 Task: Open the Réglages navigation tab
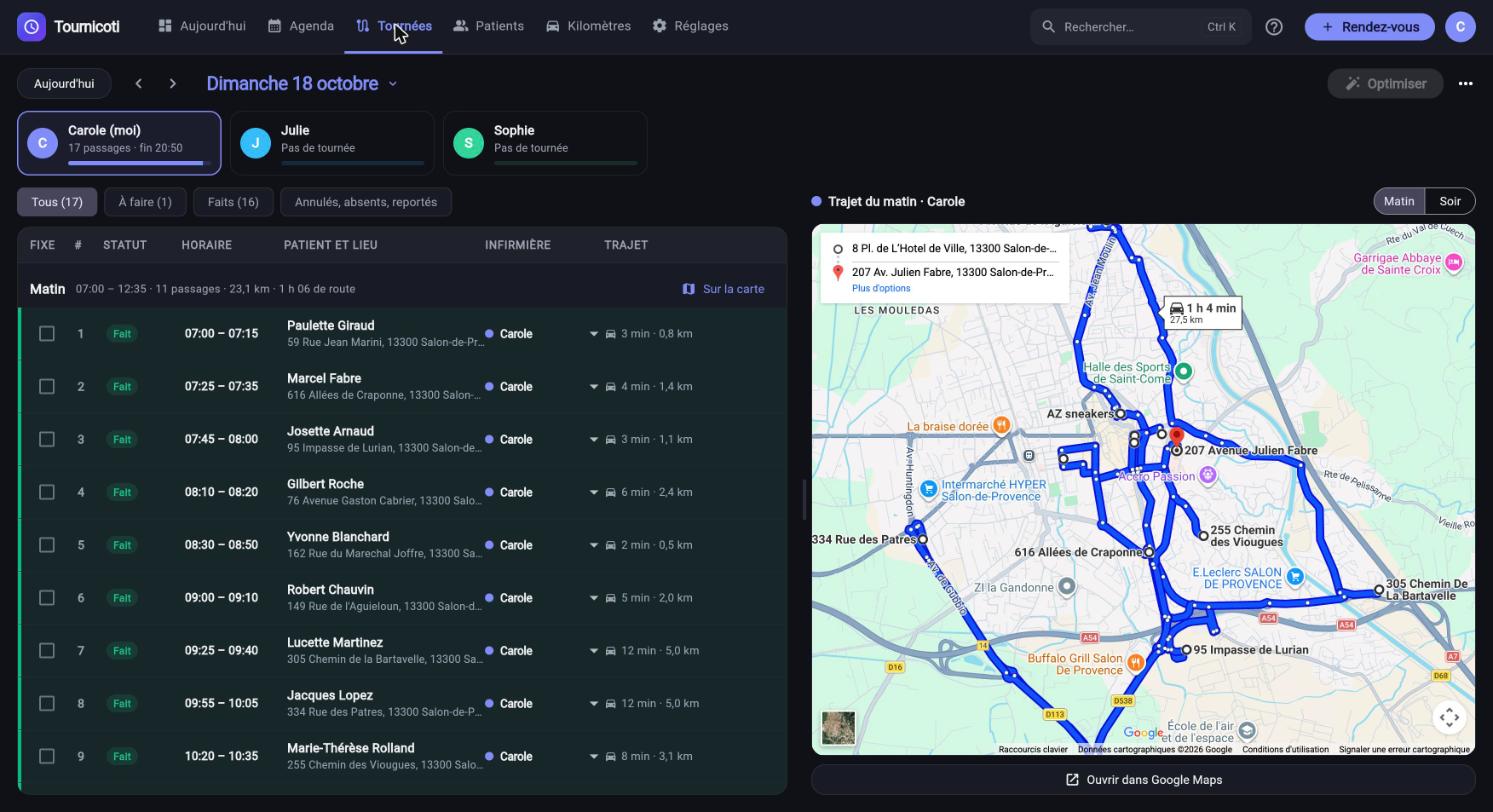(x=690, y=26)
